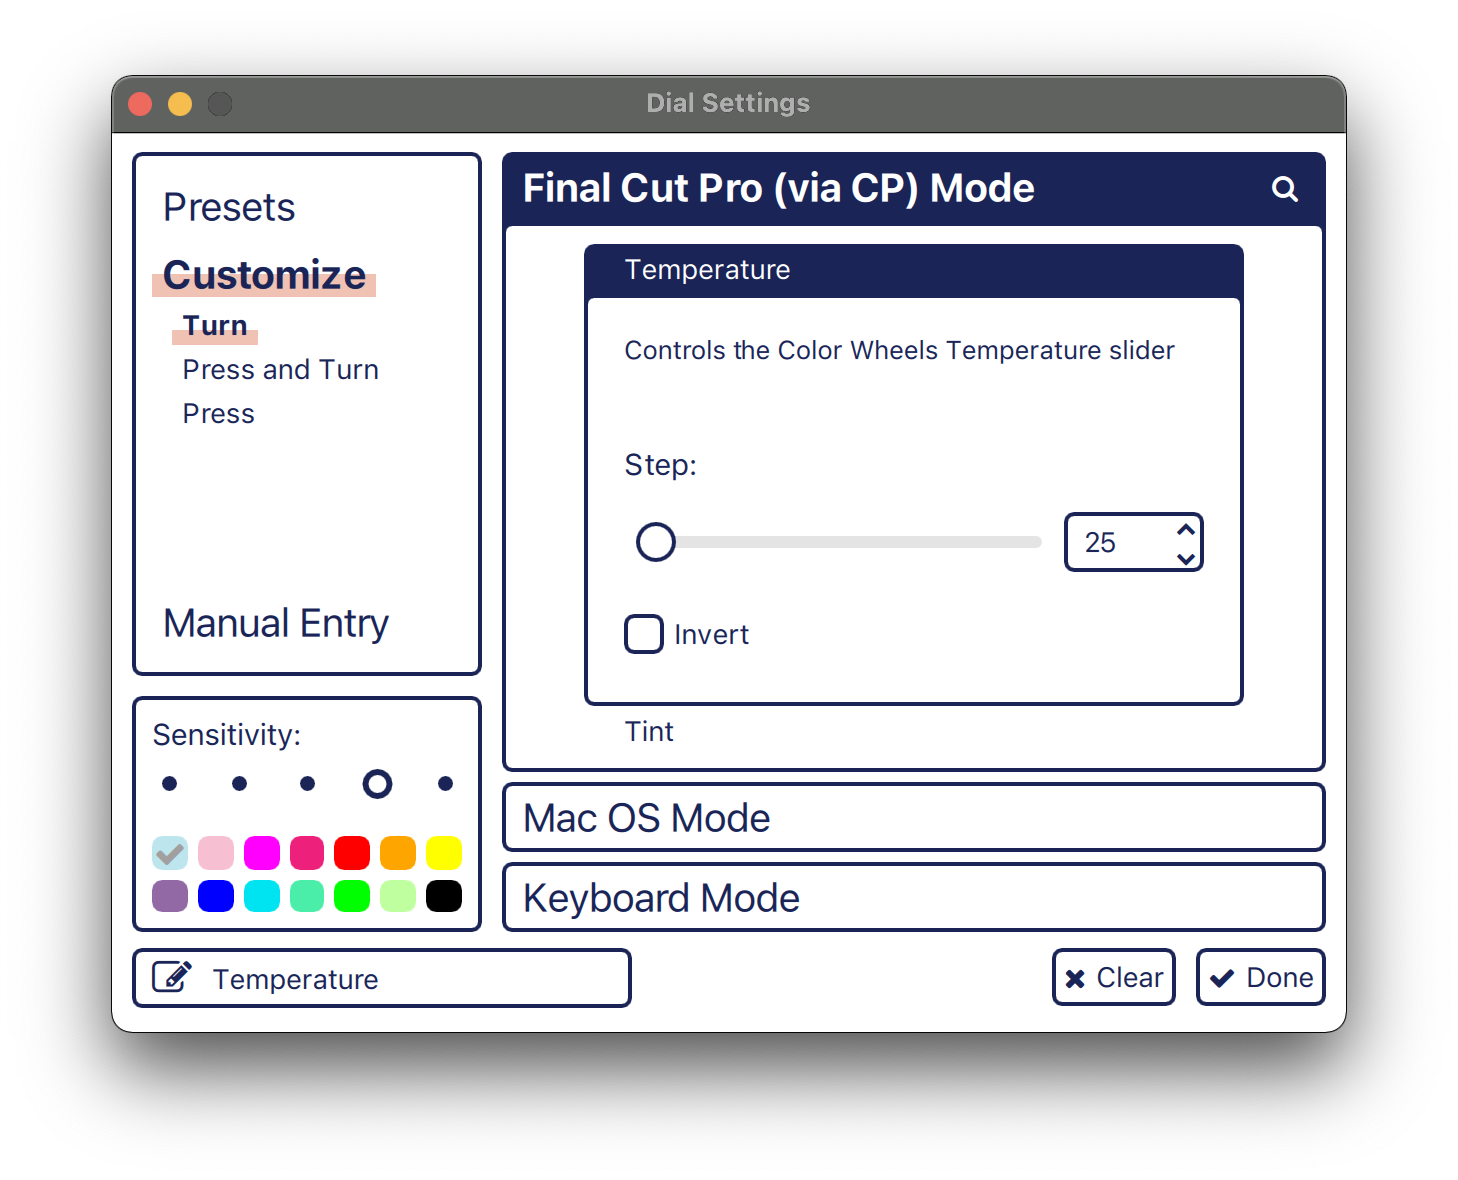Open Manual Entry
The height and width of the screenshot is (1180, 1458).
click(x=275, y=624)
